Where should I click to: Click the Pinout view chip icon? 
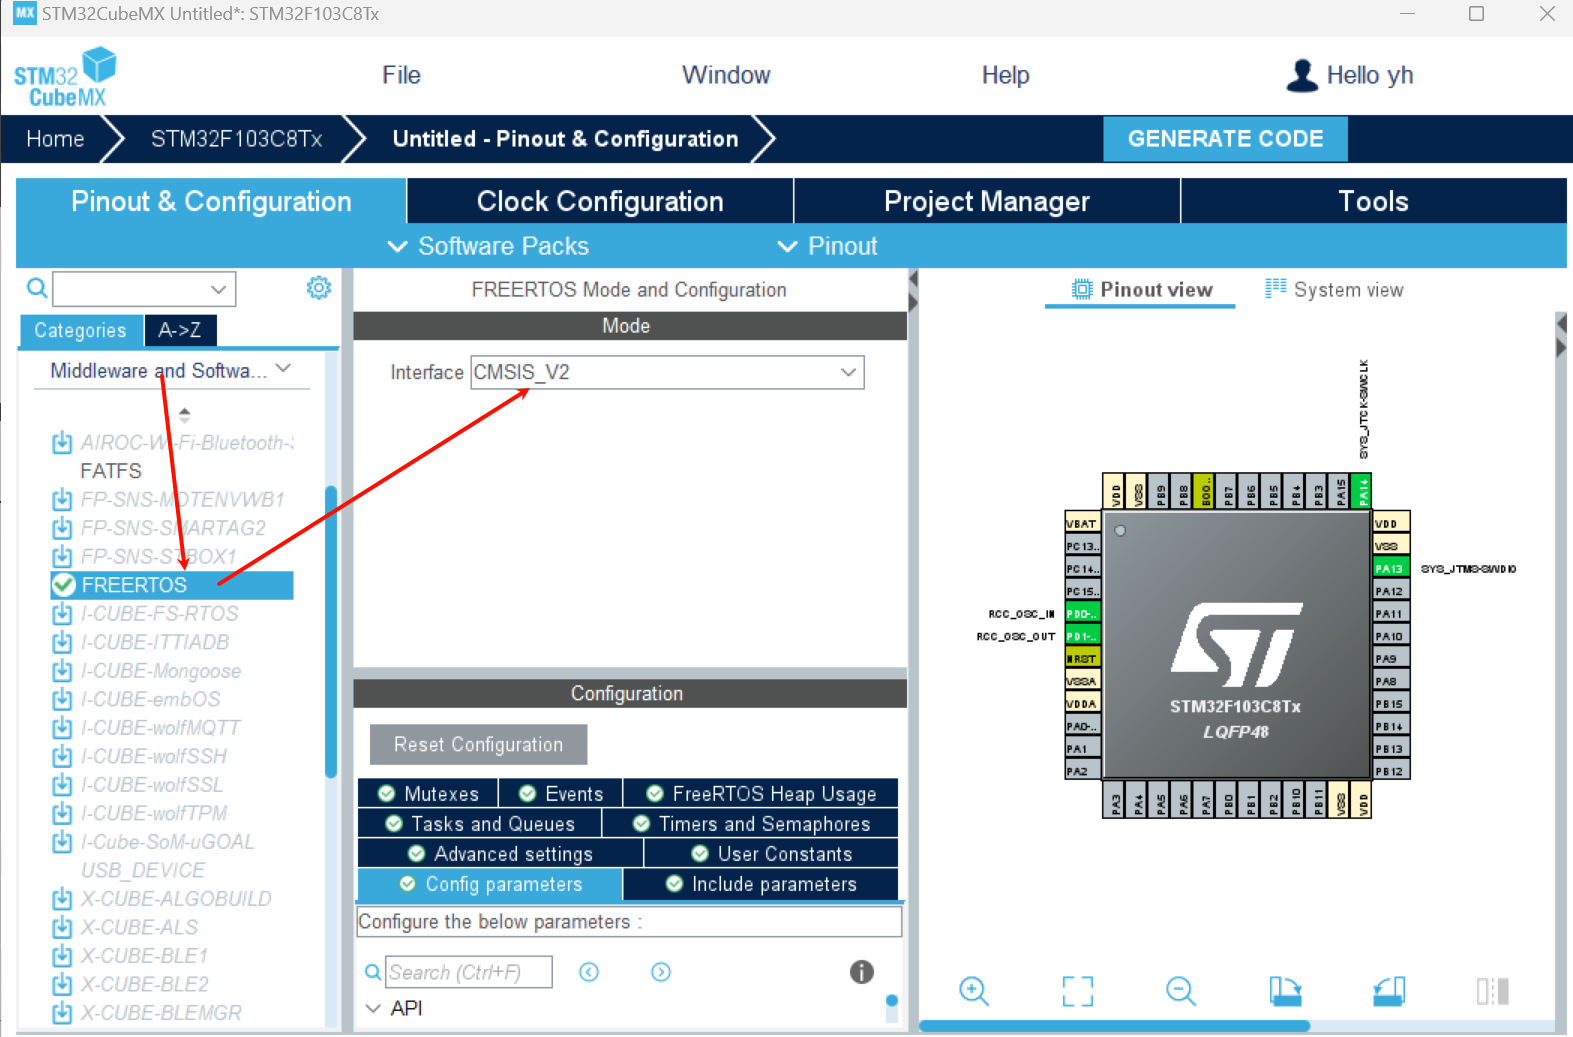[x=1082, y=289]
